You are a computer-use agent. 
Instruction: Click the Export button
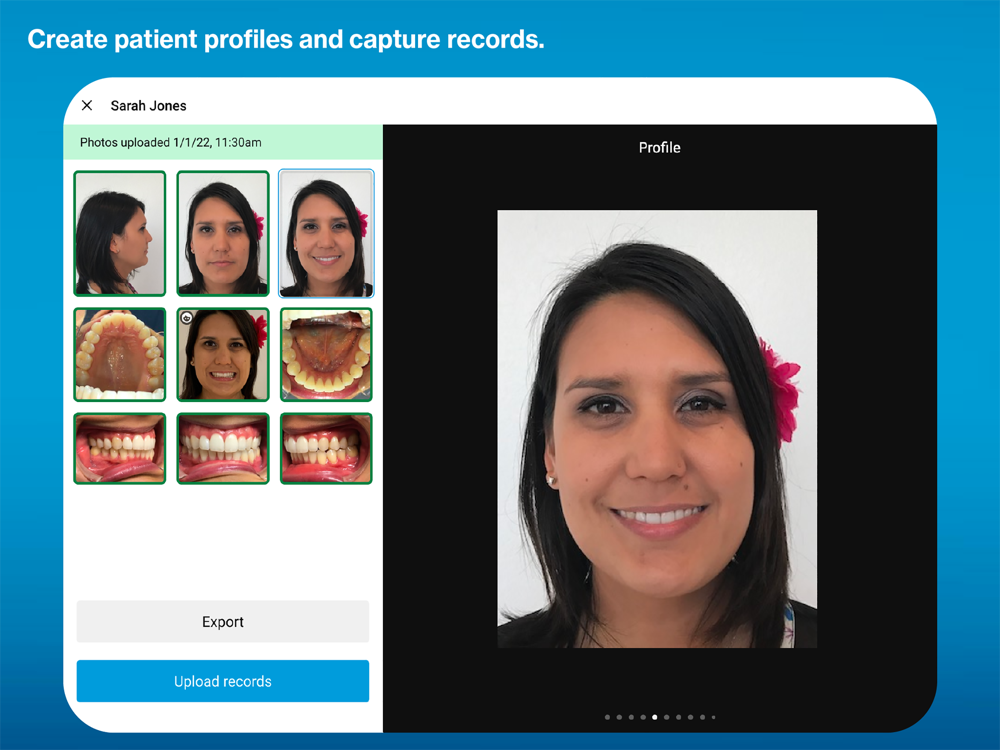point(223,621)
